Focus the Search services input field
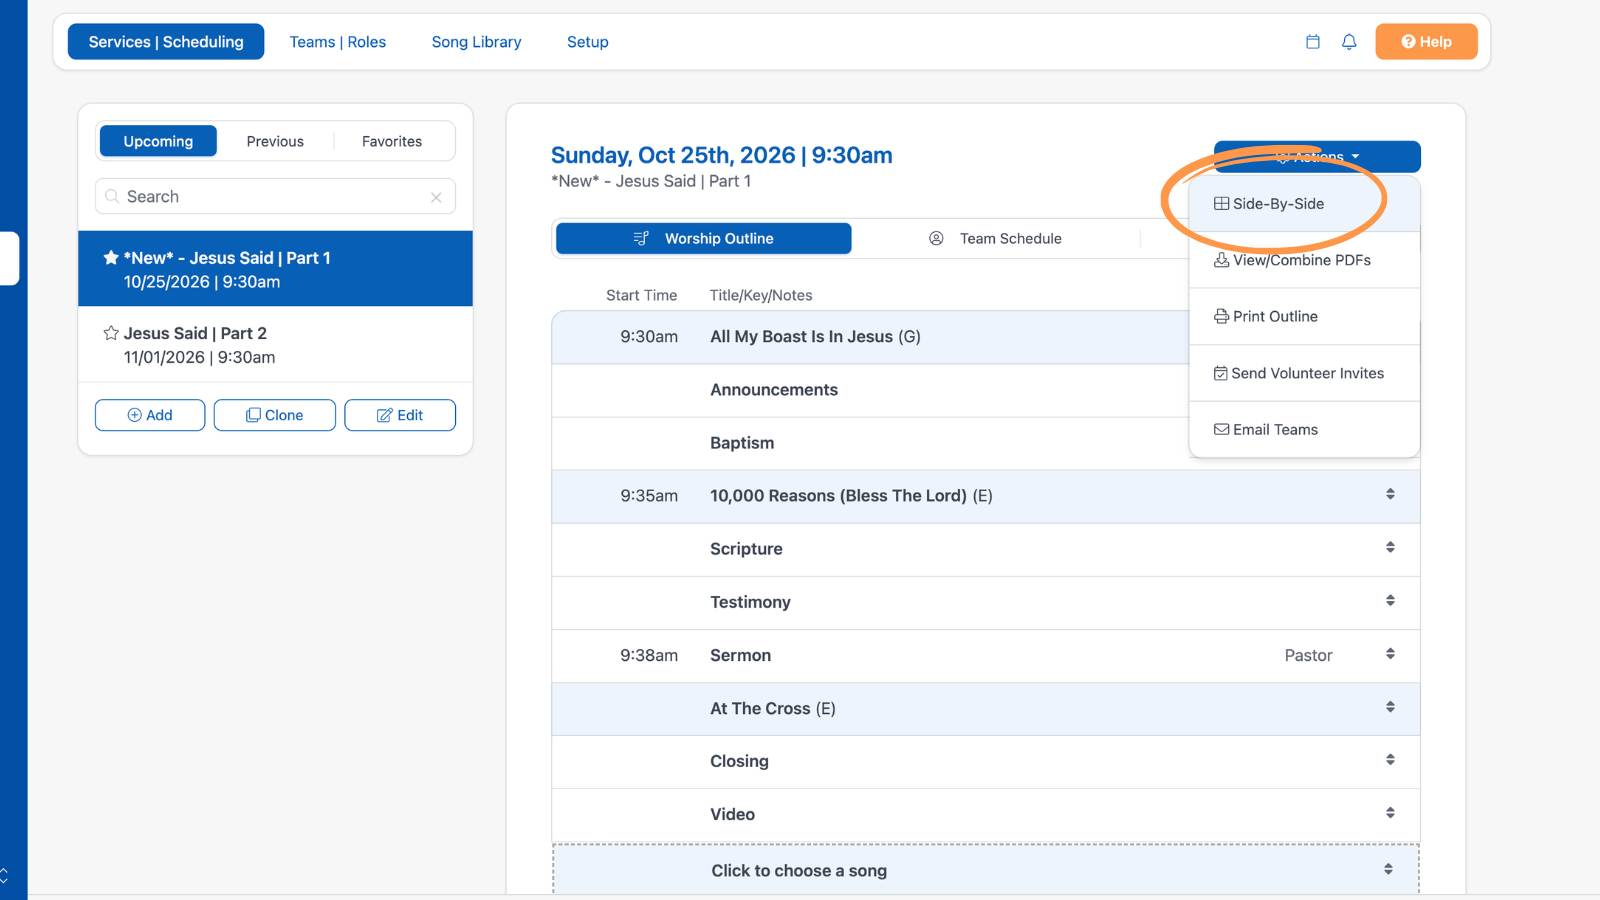The width and height of the screenshot is (1600, 900). pos(275,197)
